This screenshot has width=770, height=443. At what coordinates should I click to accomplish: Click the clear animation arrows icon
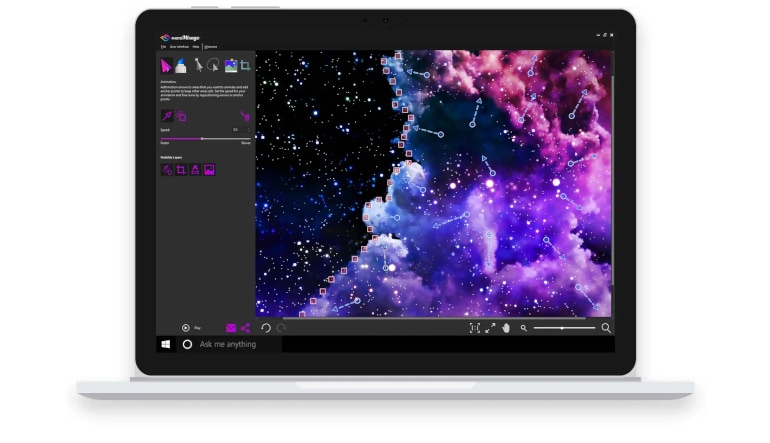click(x=244, y=116)
